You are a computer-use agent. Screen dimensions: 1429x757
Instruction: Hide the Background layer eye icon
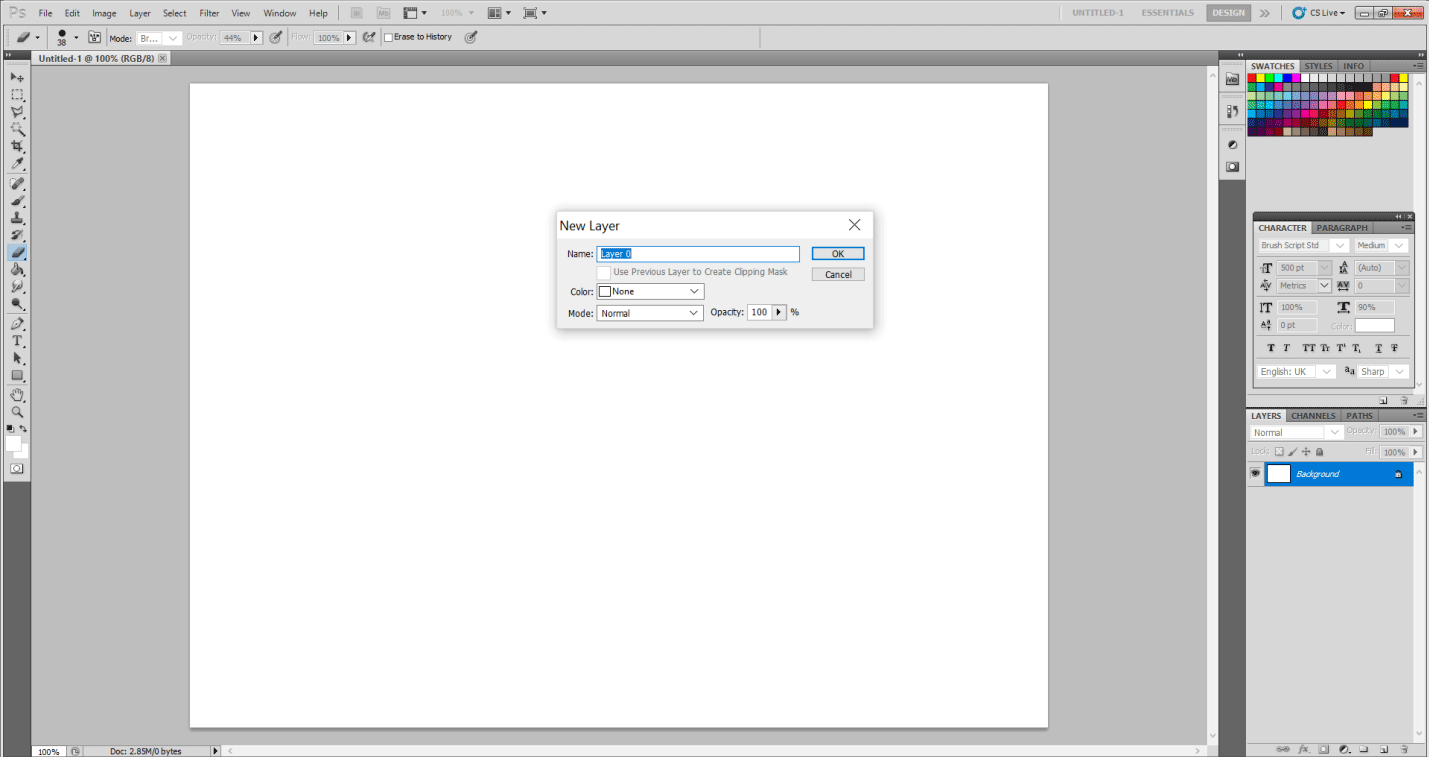point(1256,474)
